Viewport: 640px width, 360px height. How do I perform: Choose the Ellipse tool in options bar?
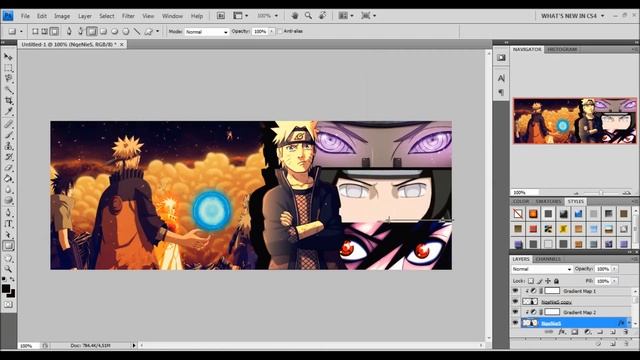tap(115, 31)
